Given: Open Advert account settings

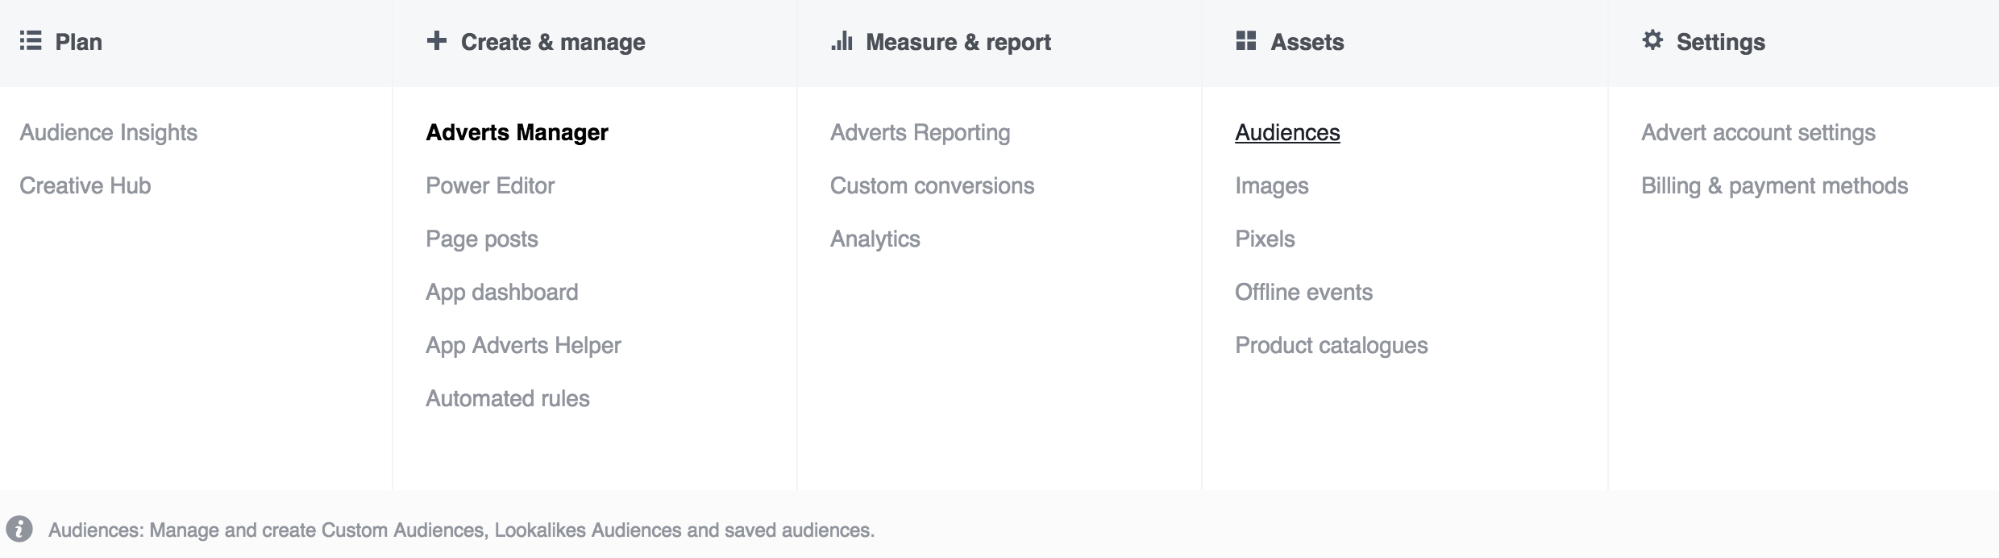Looking at the screenshot, I should tap(1758, 132).
